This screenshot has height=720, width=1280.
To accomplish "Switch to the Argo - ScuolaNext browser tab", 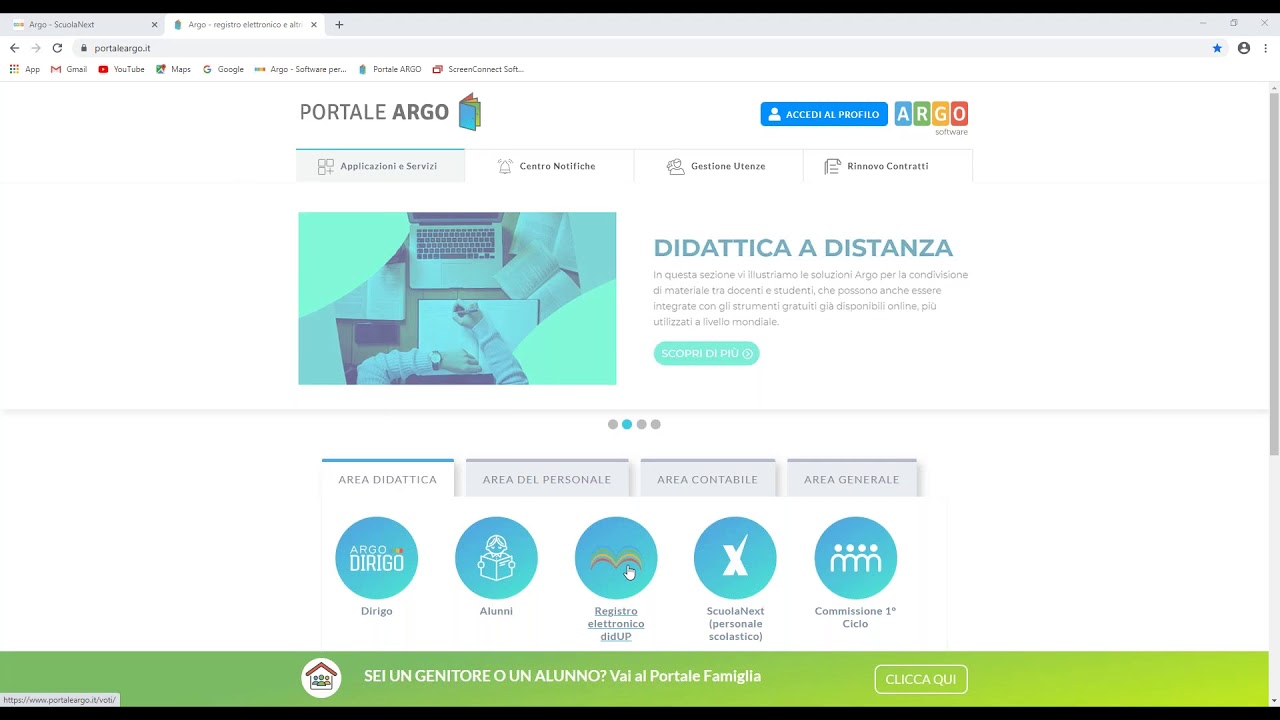I will click(85, 25).
